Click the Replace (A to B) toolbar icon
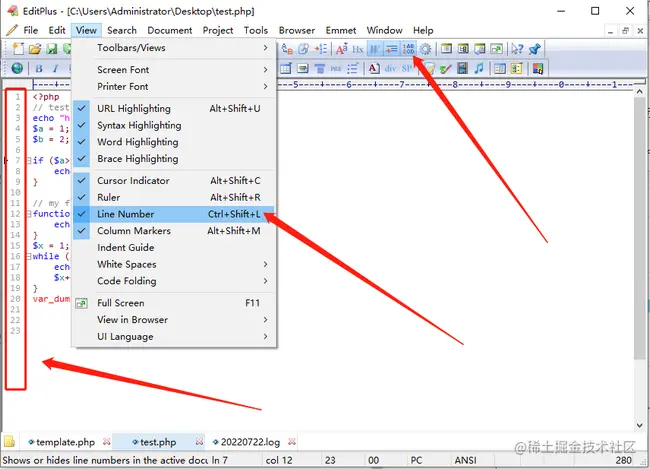The height and width of the screenshot is (469, 650). [x=287, y=49]
